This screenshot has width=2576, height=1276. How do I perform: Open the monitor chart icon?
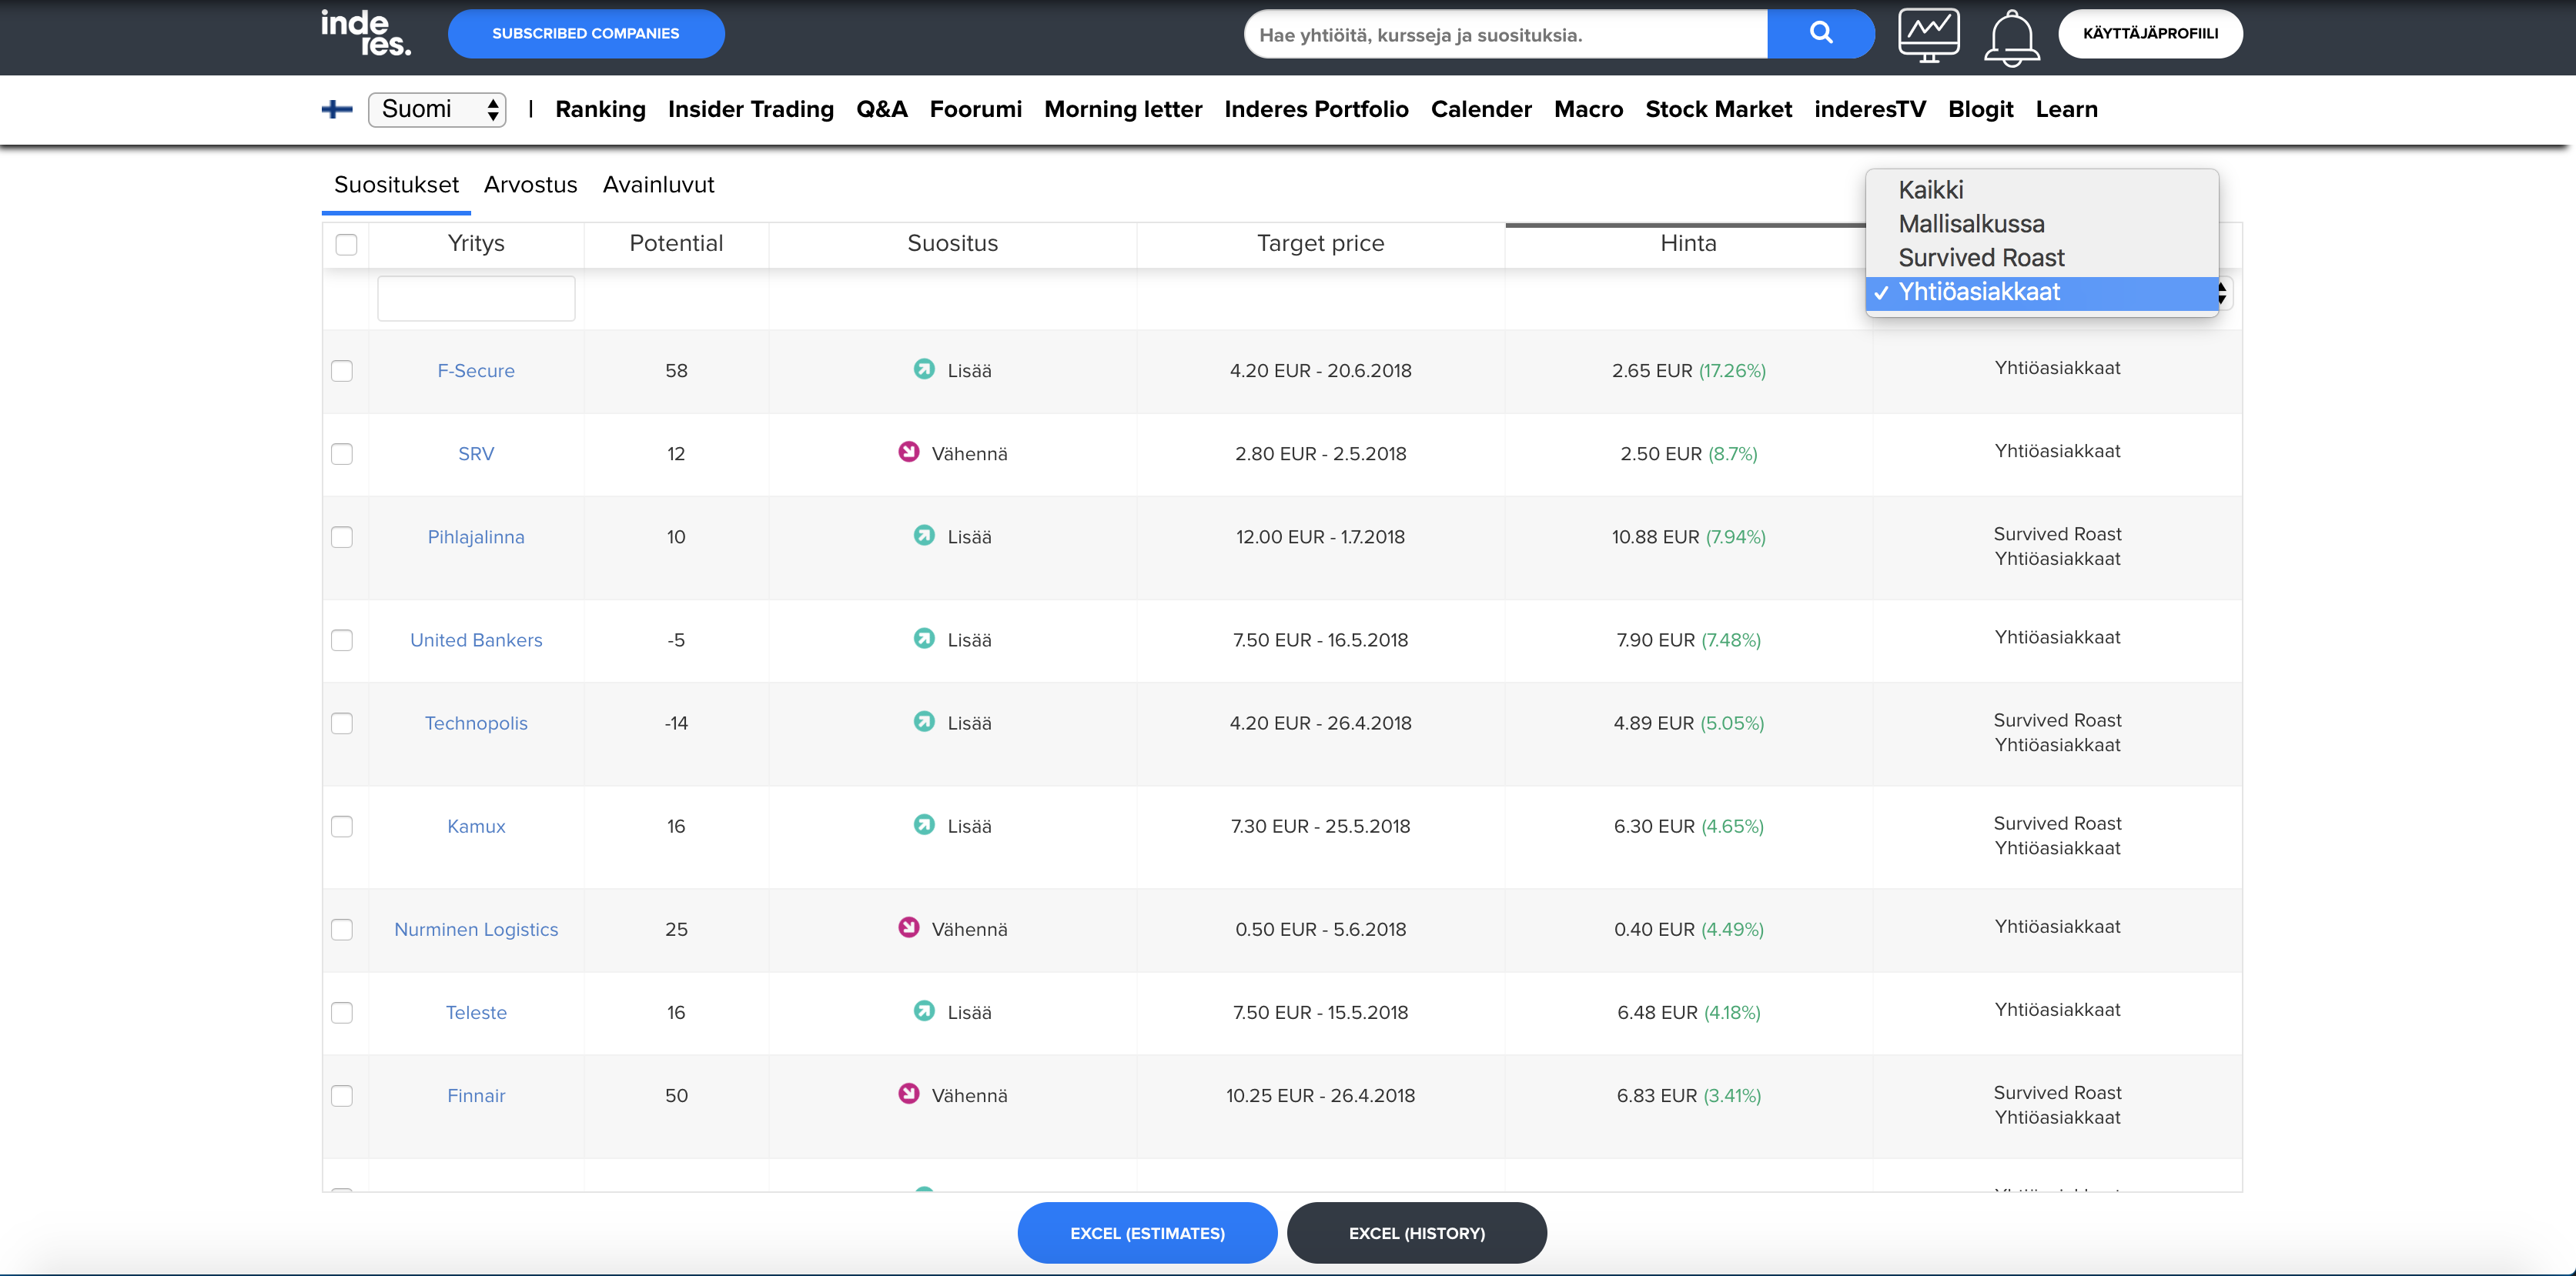click(x=1928, y=36)
